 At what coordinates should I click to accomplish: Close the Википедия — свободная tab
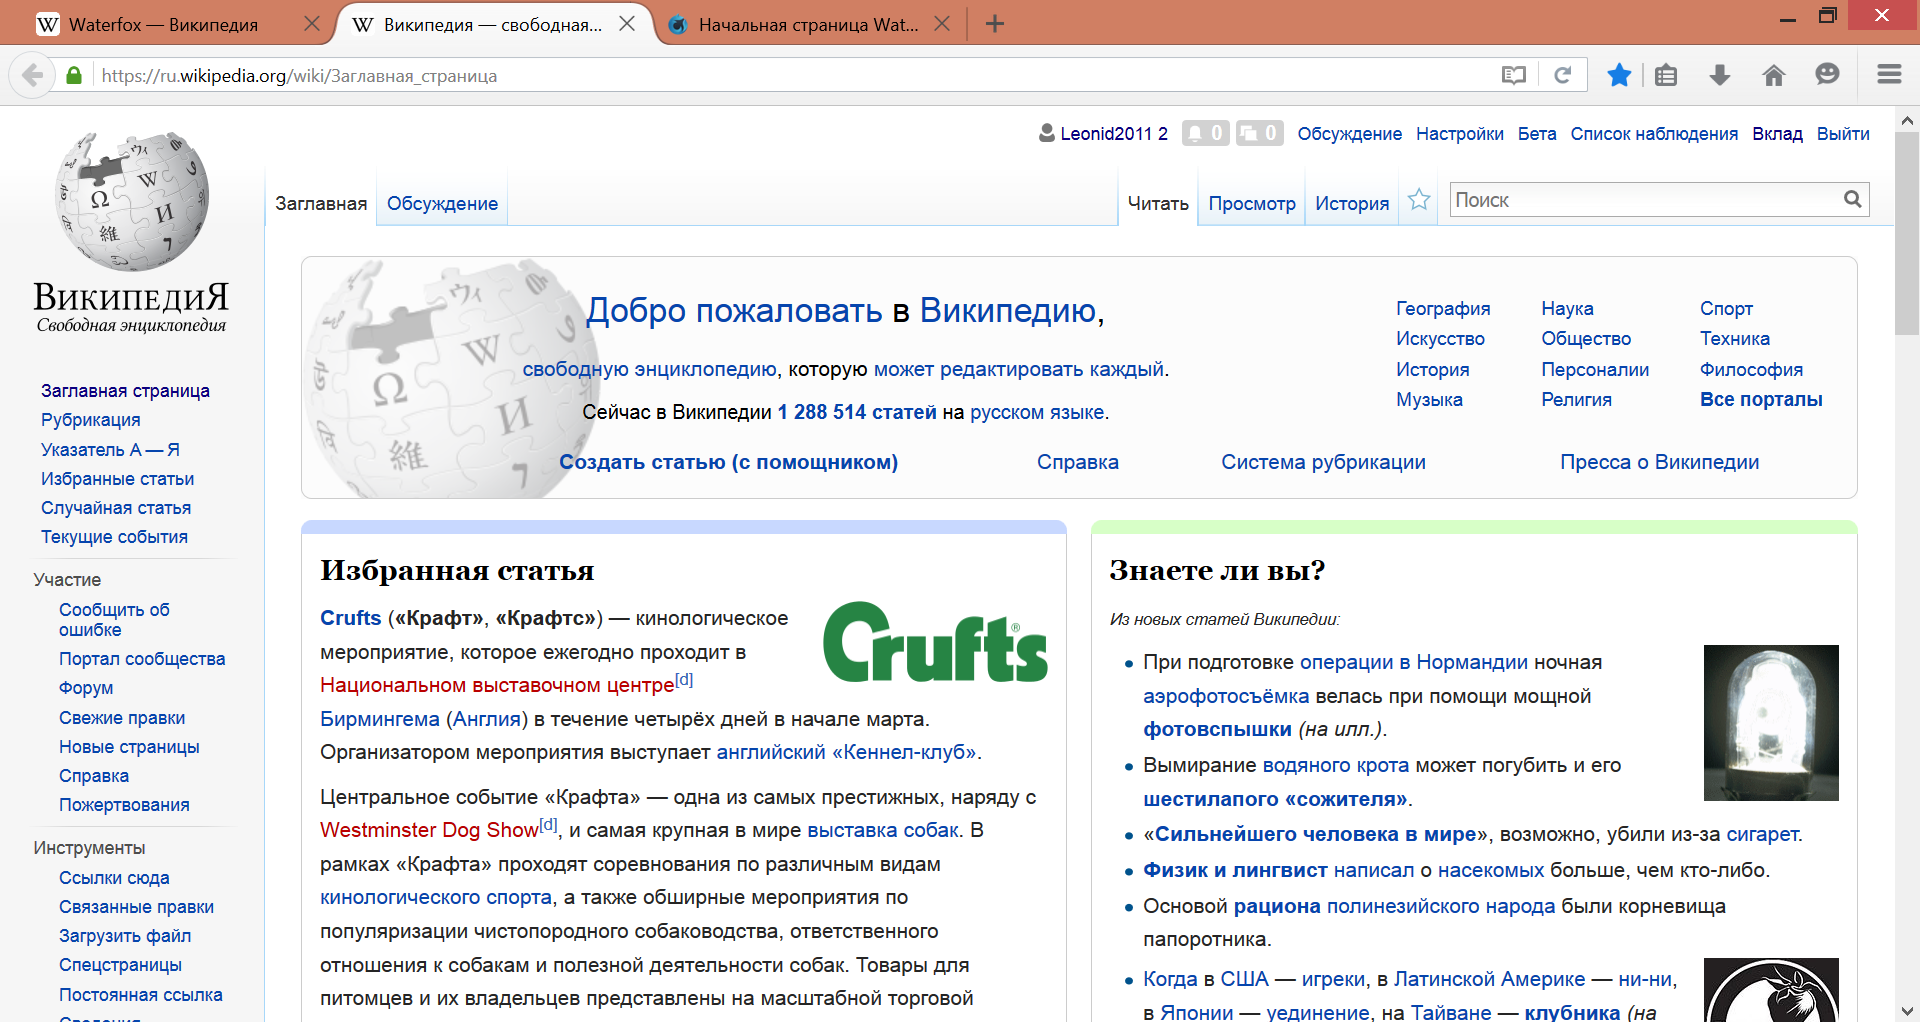coord(627,24)
